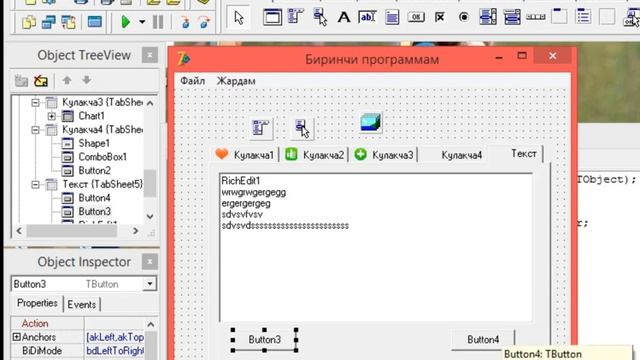Viewport: 640px width, 360px height.
Task: Move item up in Object TreeView
Action: (67, 80)
